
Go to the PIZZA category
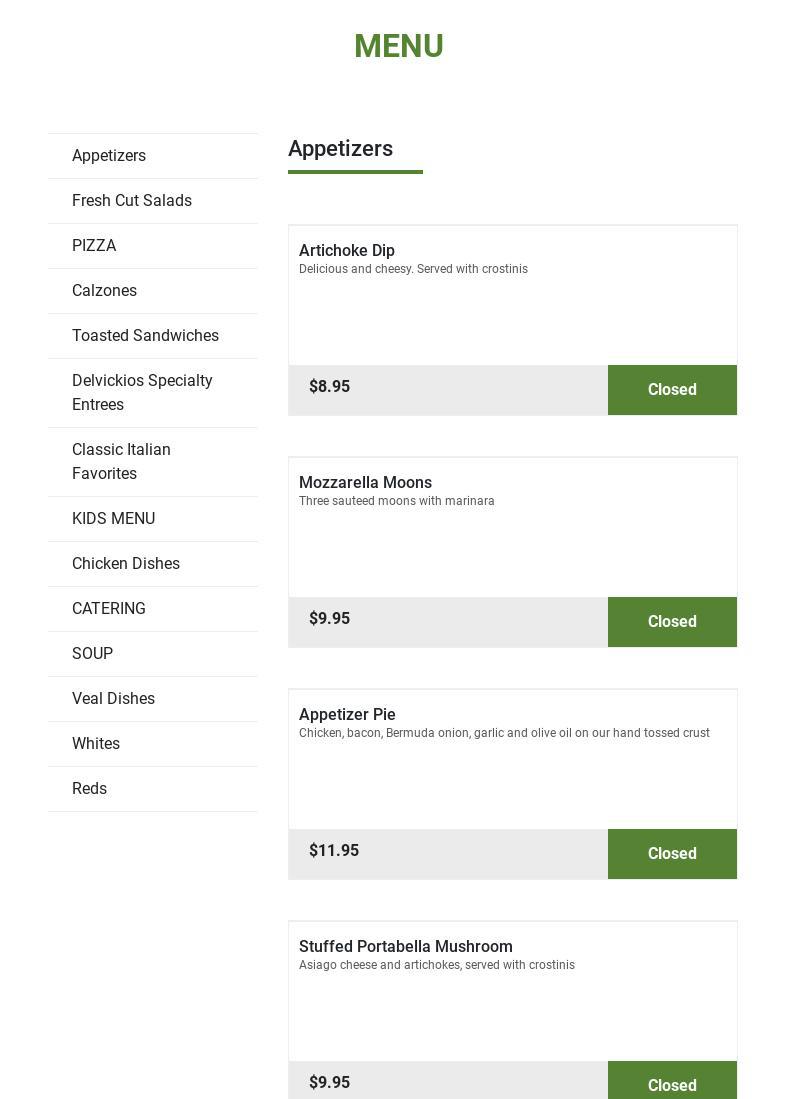tap(94, 246)
